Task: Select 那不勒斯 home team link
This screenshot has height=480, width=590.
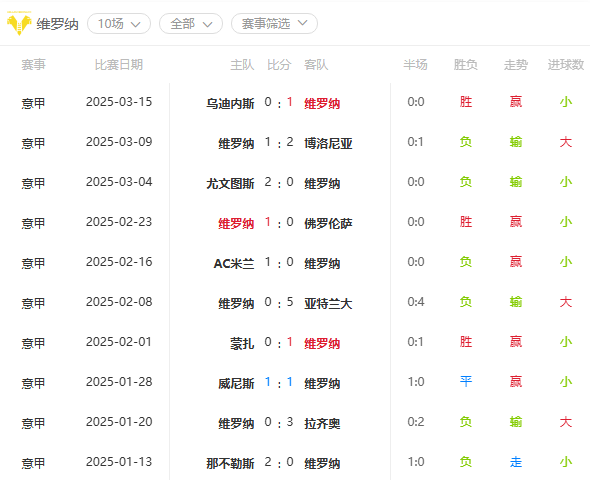Action: (230, 463)
